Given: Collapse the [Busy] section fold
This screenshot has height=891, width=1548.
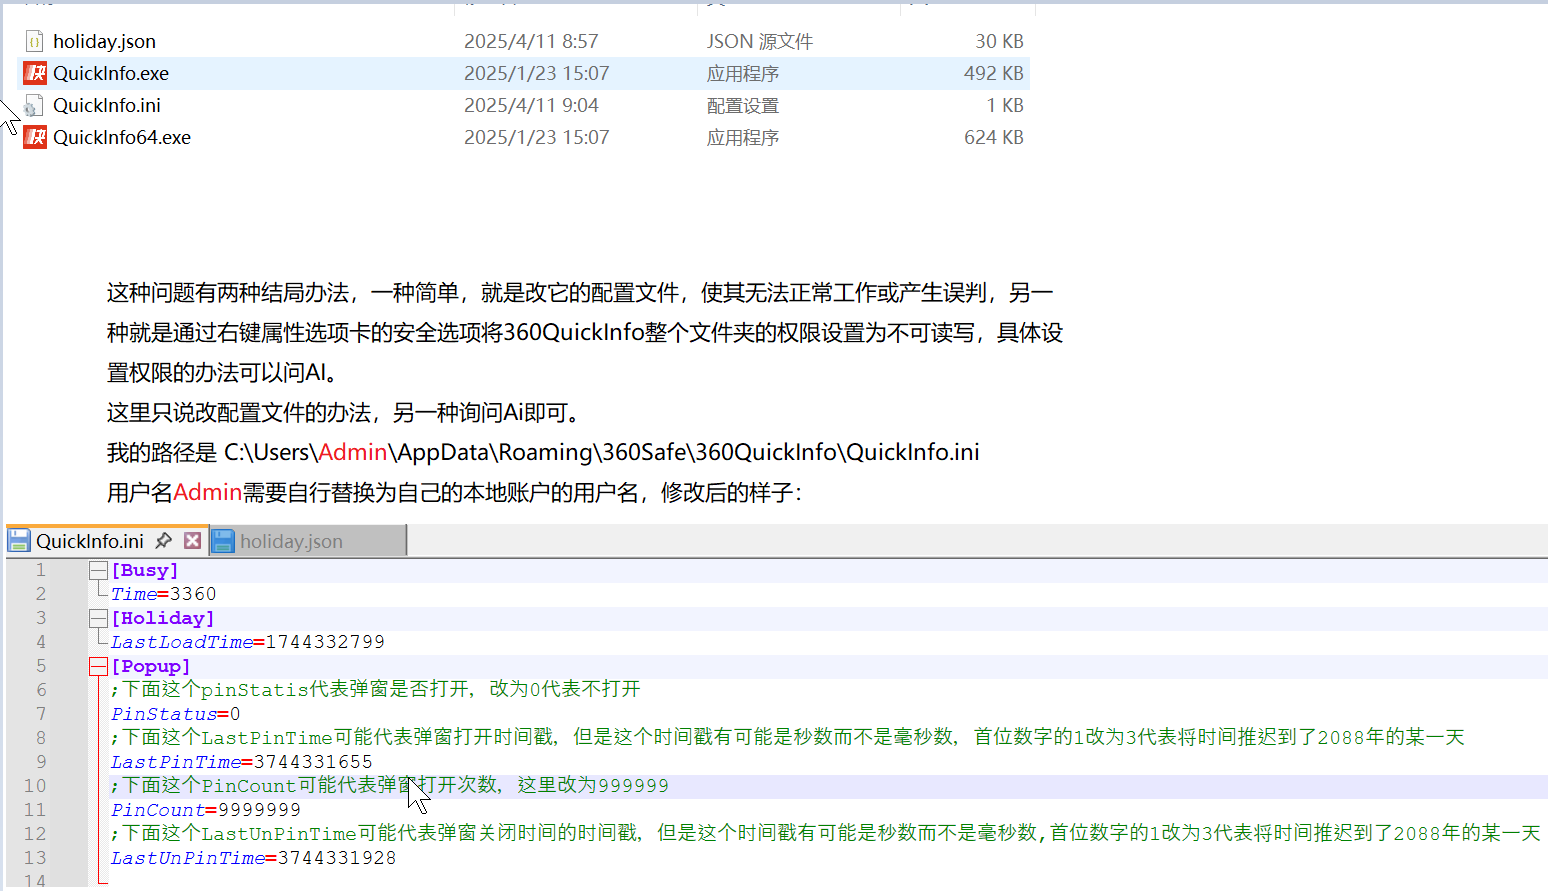Looking at the screenshot, I should tap(98, 570).
